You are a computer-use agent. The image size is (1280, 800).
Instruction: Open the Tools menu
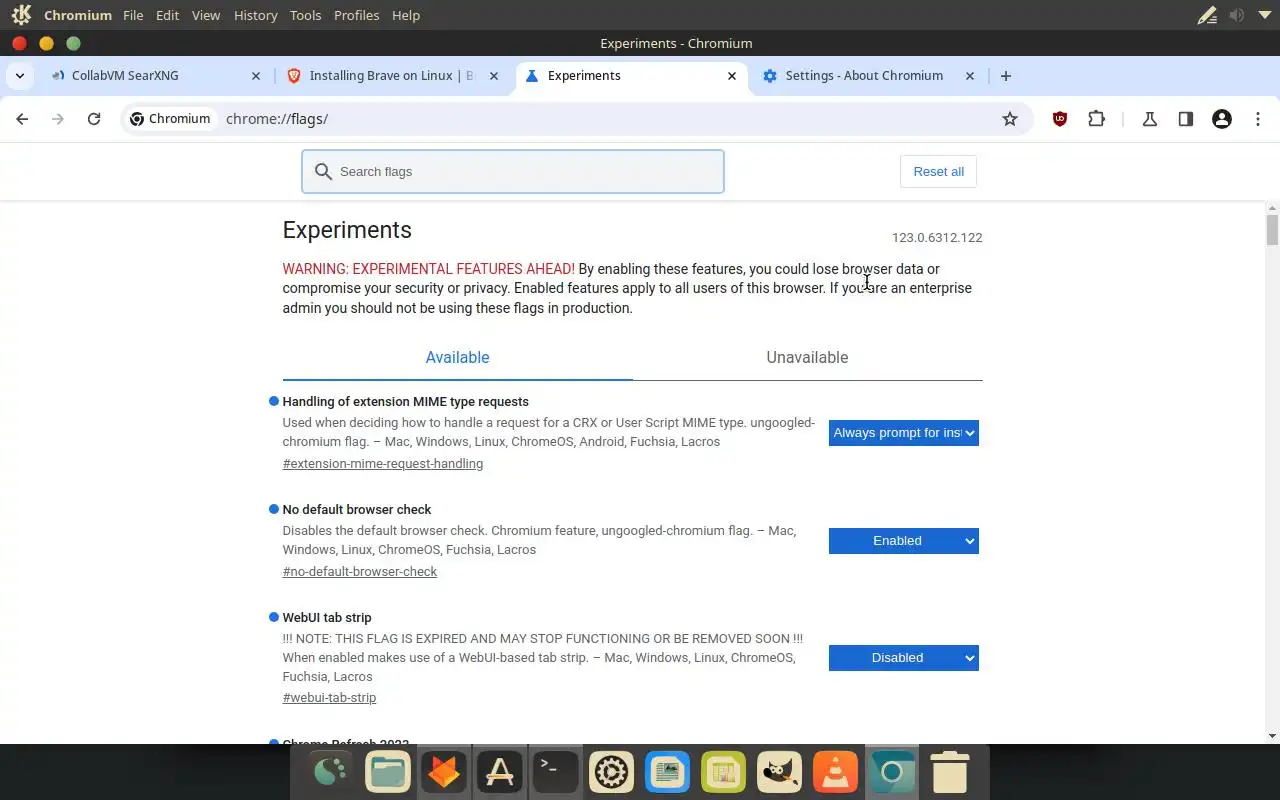point(305,15)
